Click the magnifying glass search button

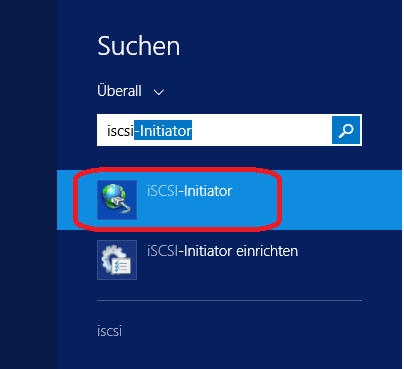346,130
